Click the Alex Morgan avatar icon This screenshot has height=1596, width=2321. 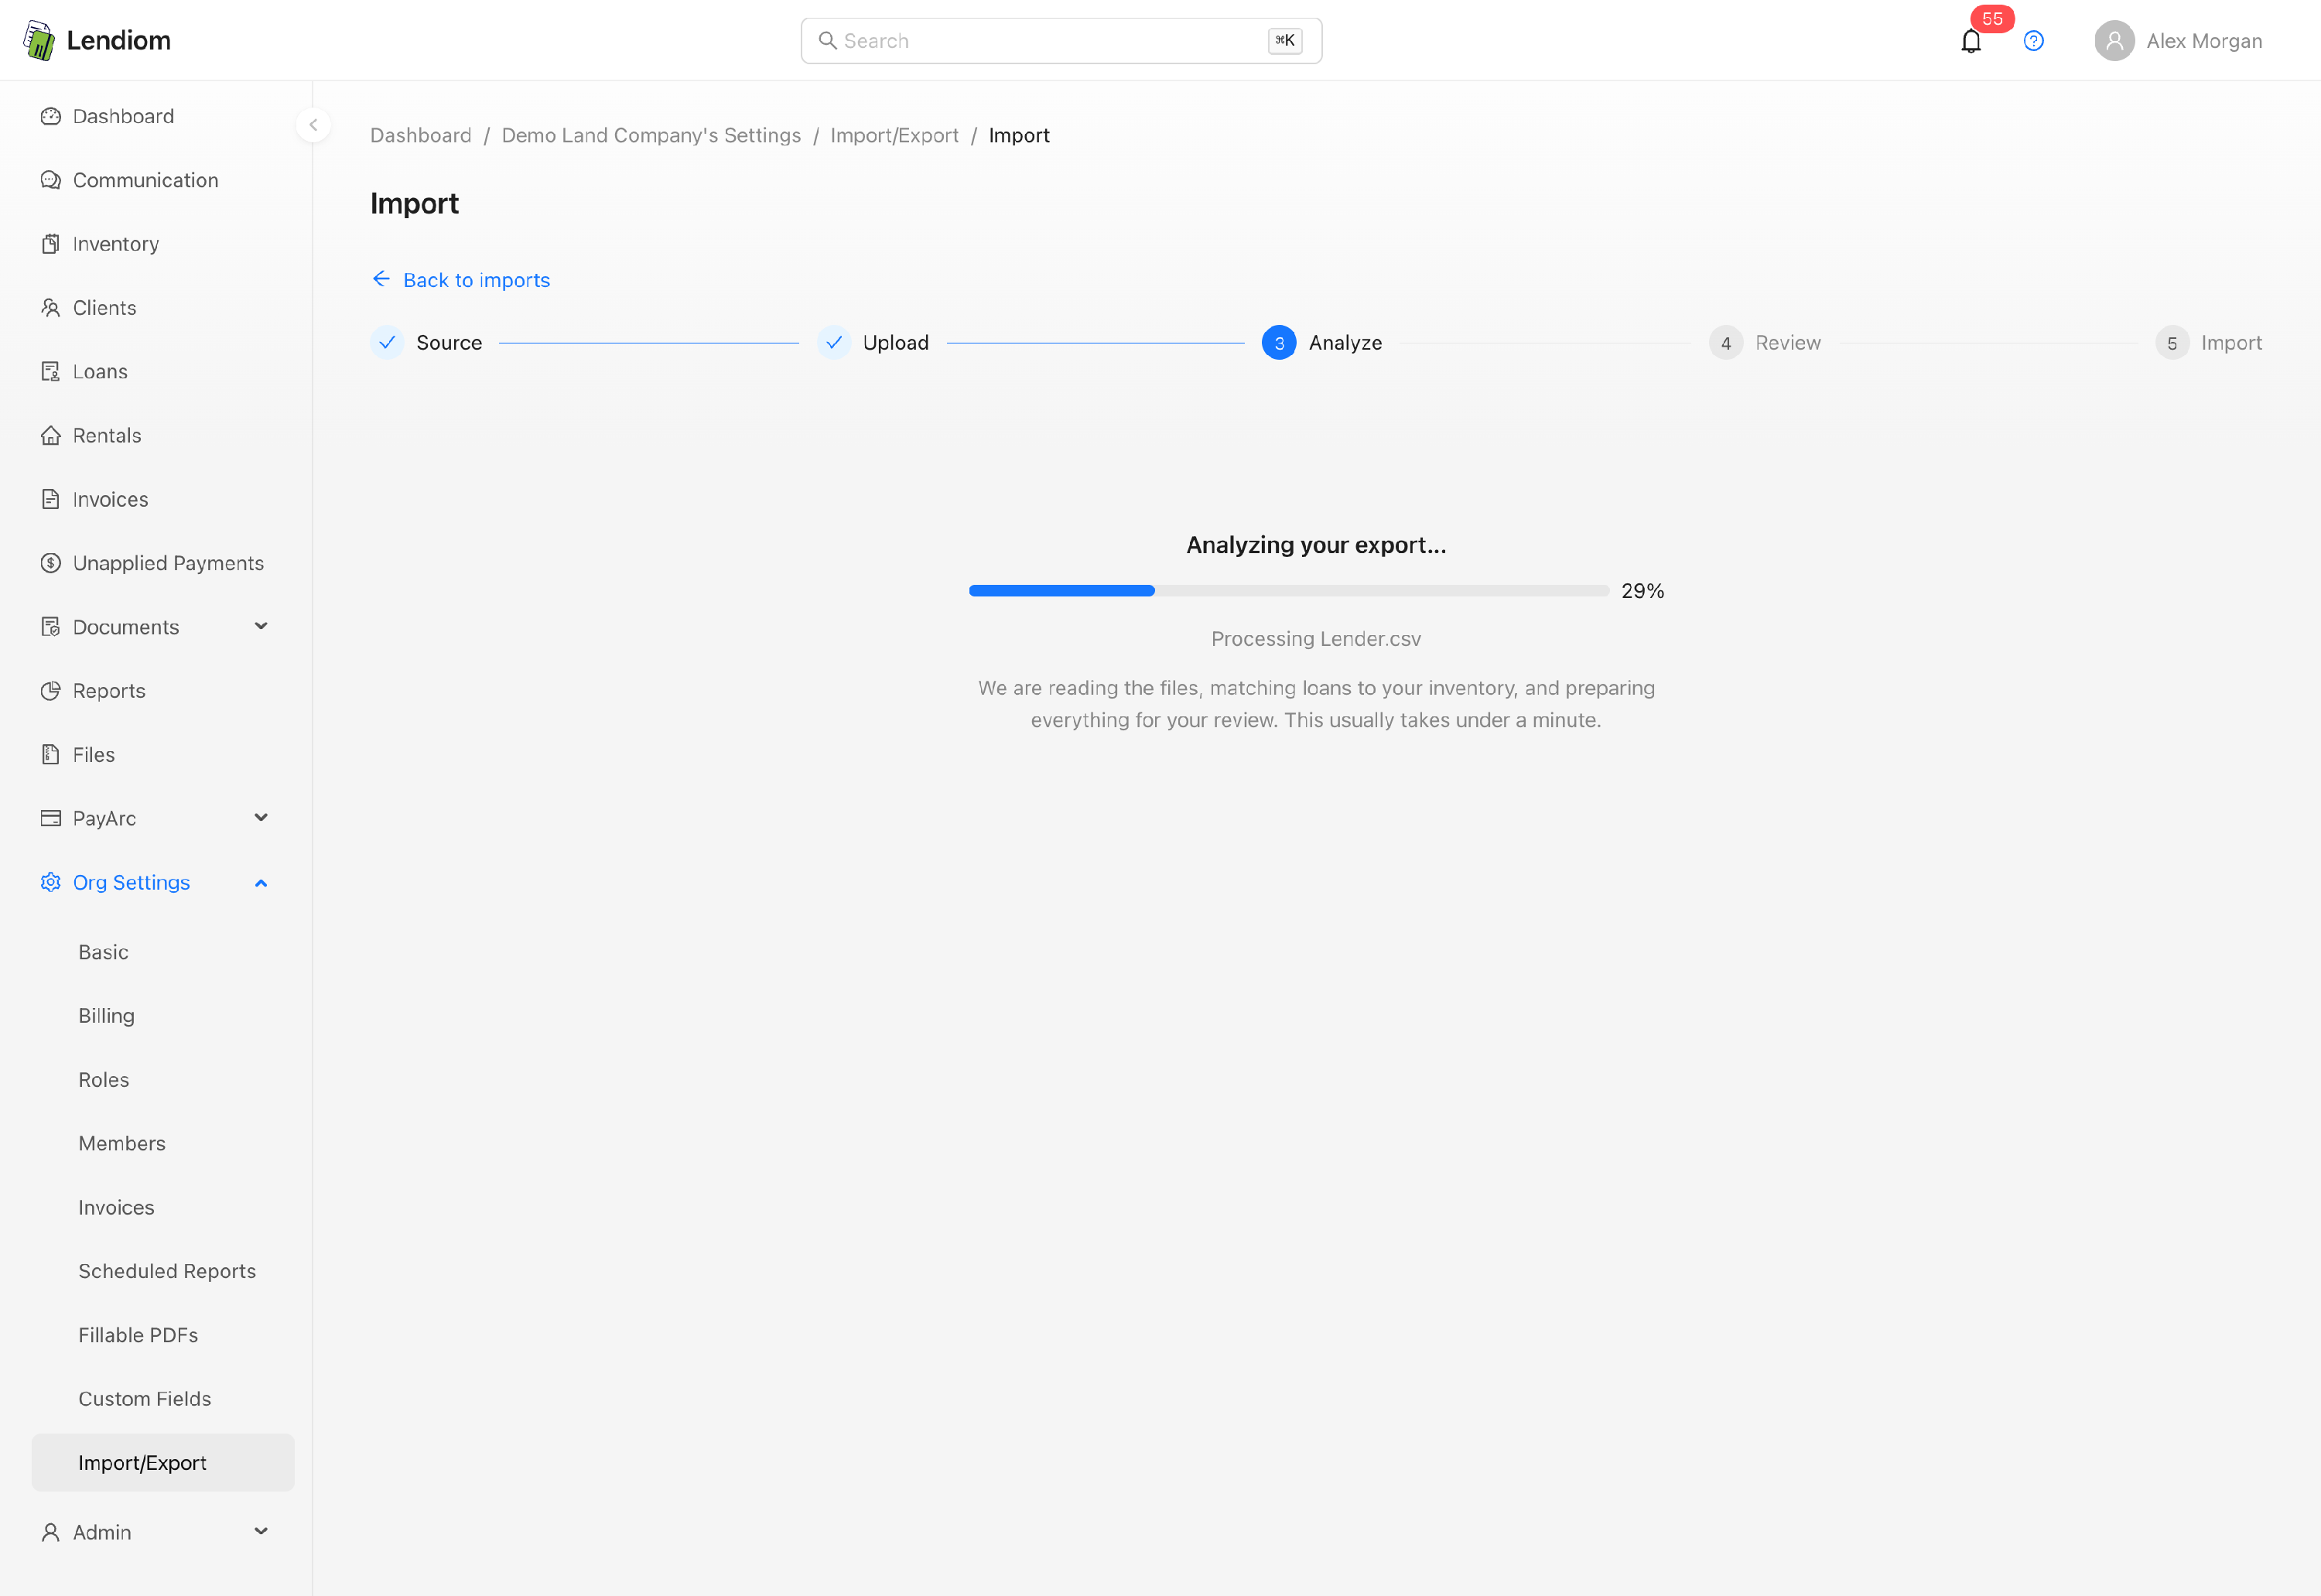click(2114, 41)
